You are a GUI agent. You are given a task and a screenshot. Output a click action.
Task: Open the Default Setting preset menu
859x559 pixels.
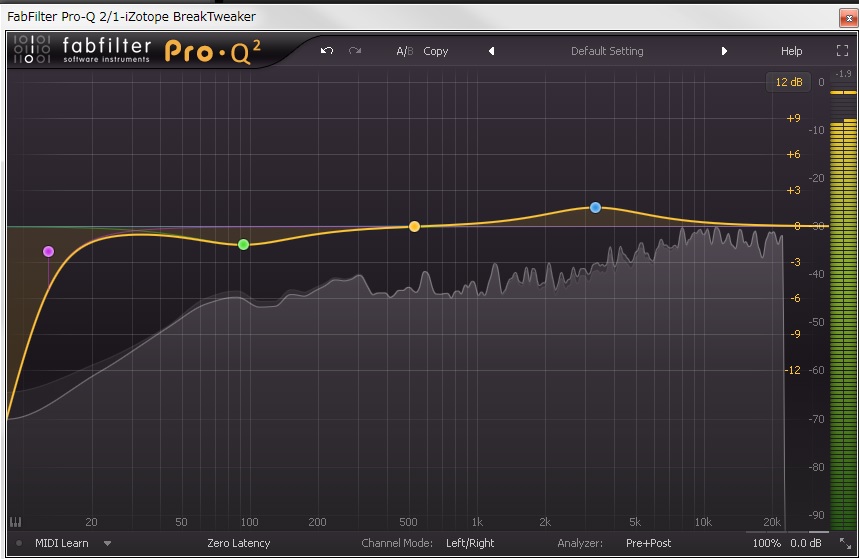pyautogui.click(x=607, y=51)
